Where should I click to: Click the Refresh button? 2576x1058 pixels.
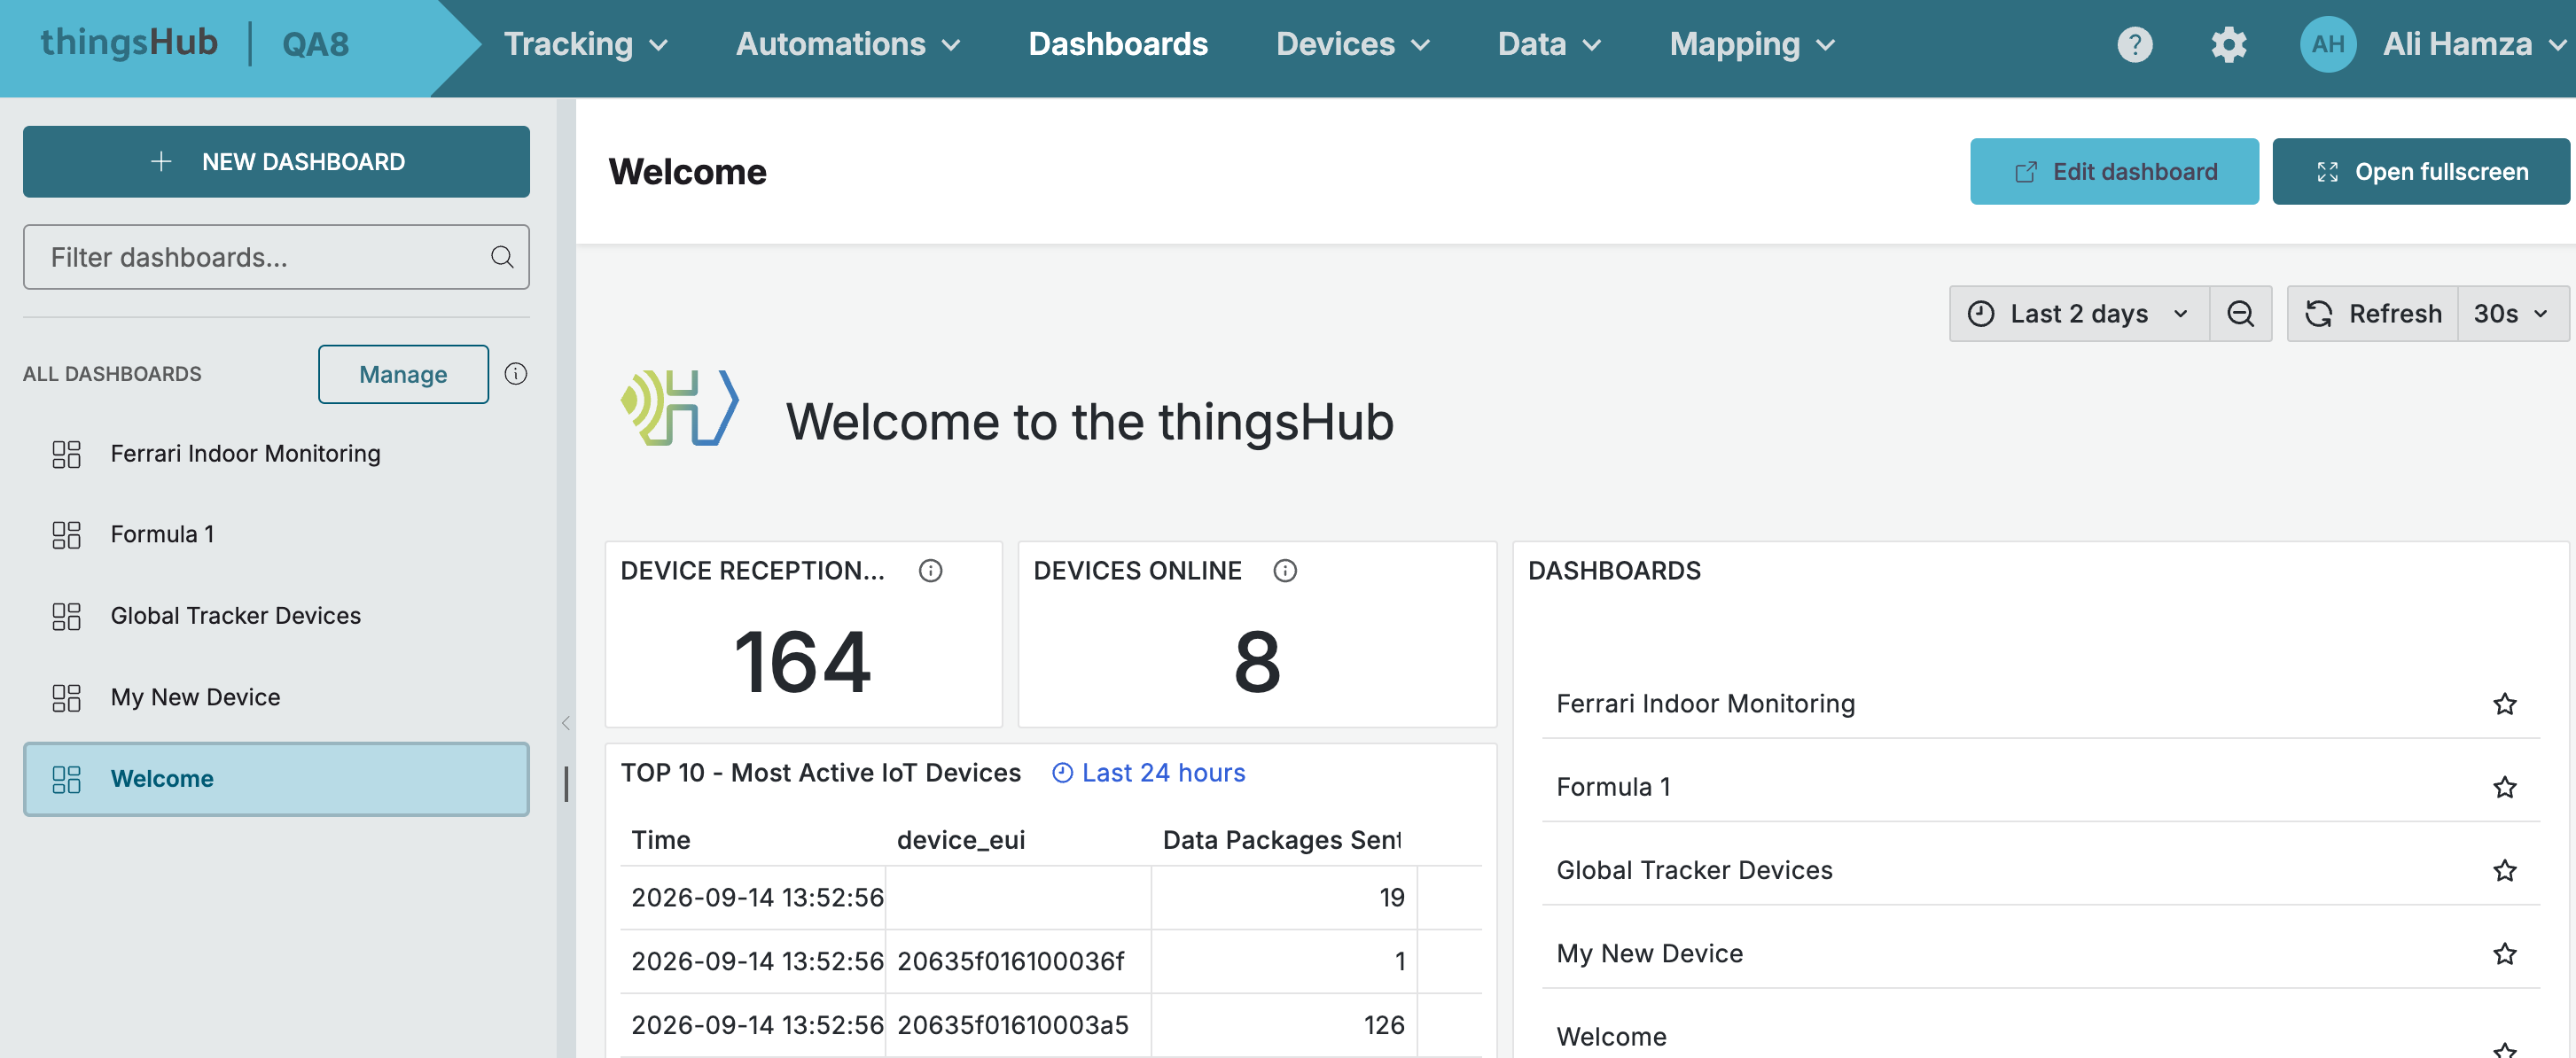click(2373, 314)
